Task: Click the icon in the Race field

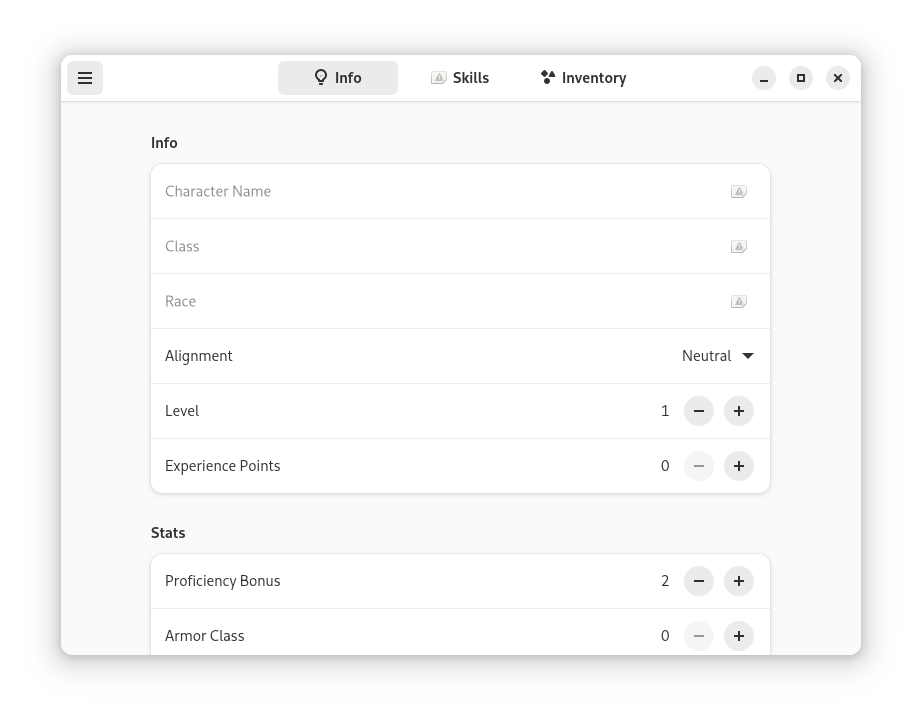Action: point(739,302)
